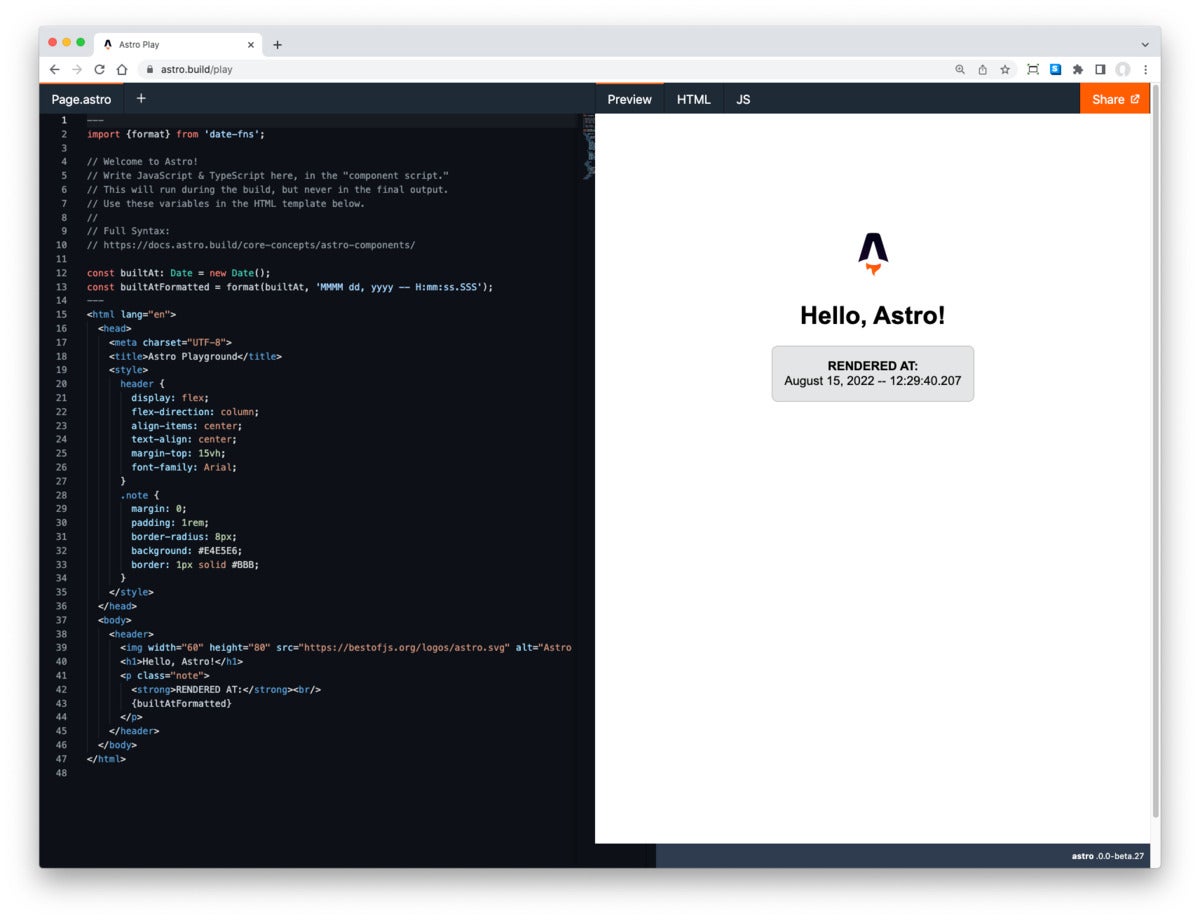Open the zoom magnifier in the address bar
Image resolution: width=1200 pixels, height=920 pixels.
tap(960, 70)
